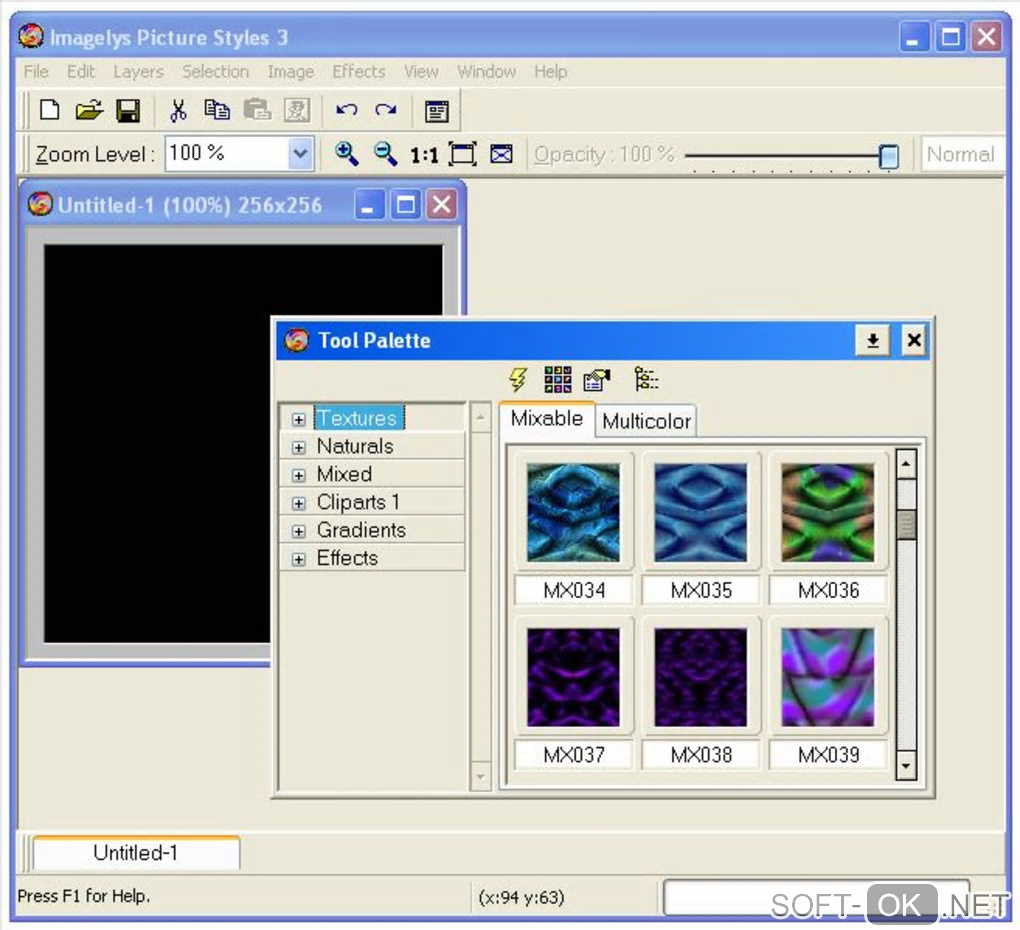Expand the Textures tree node
1020x930 pixels.
tap(299, 419)
